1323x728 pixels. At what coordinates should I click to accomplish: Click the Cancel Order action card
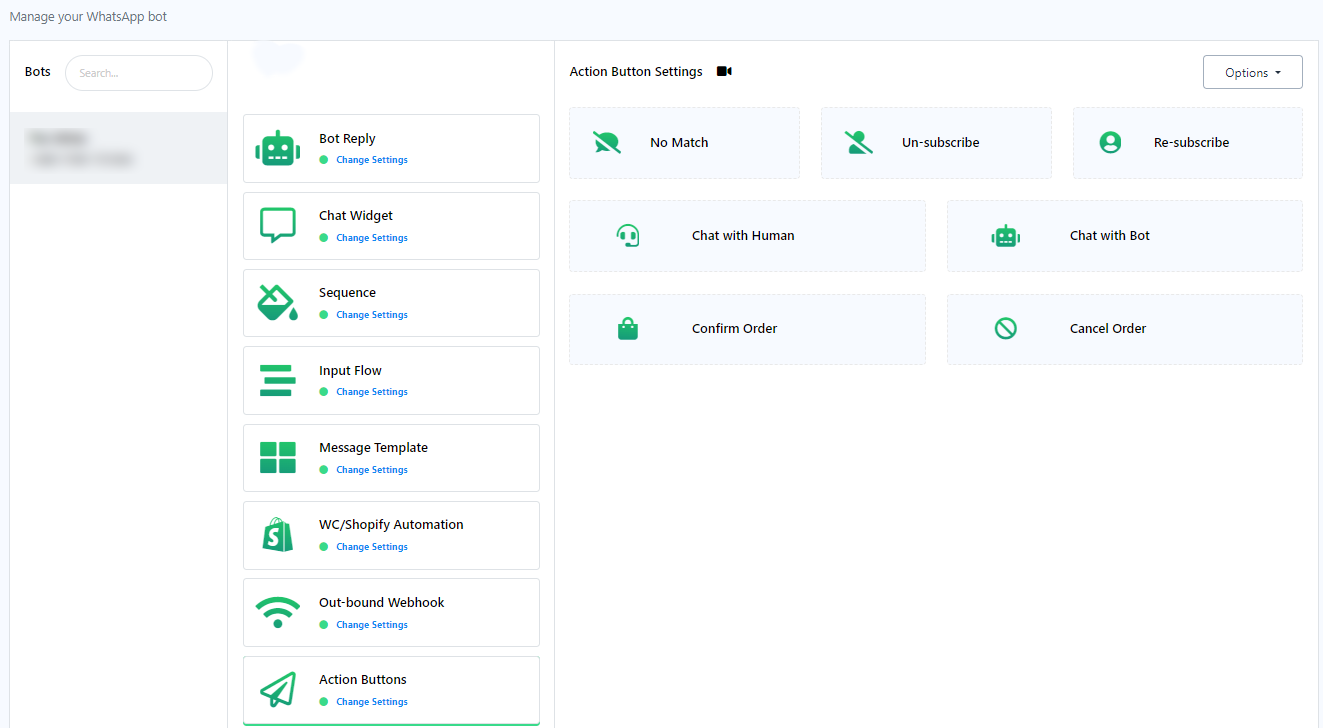click(1124, 329)
